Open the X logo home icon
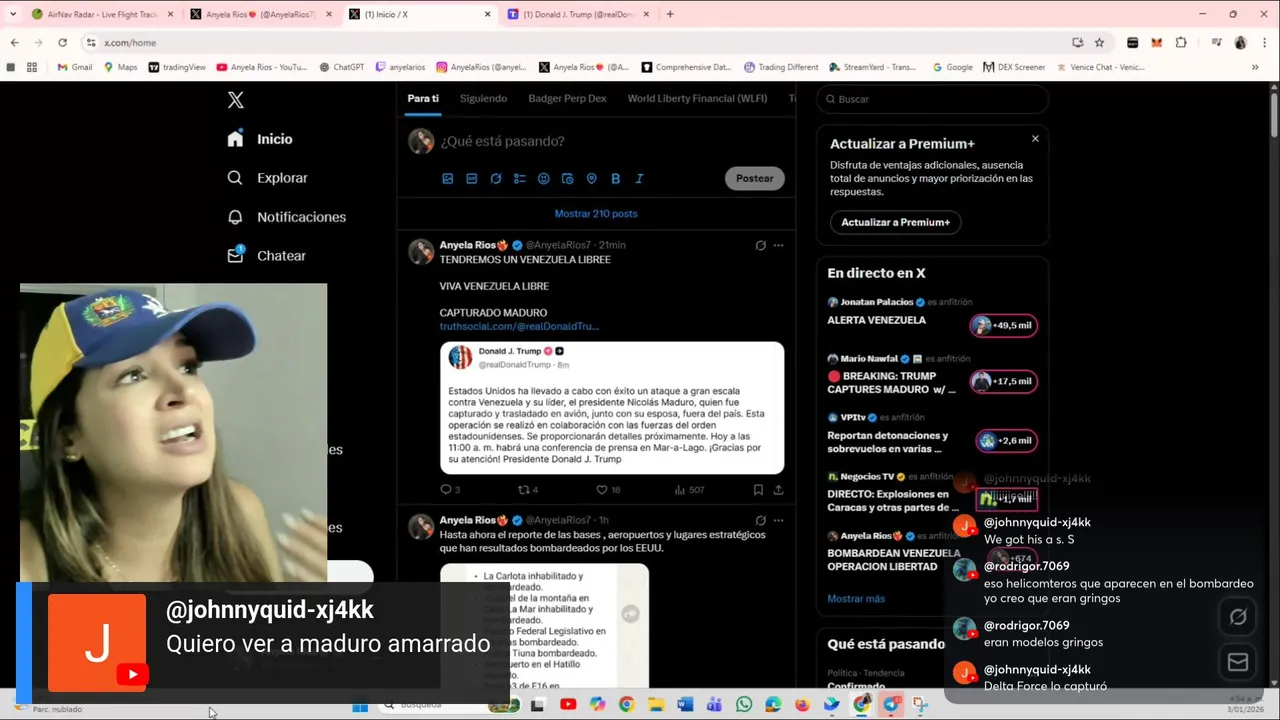Image resolution: width=1280 pixels, height=720 pixels. coord(235,100)
